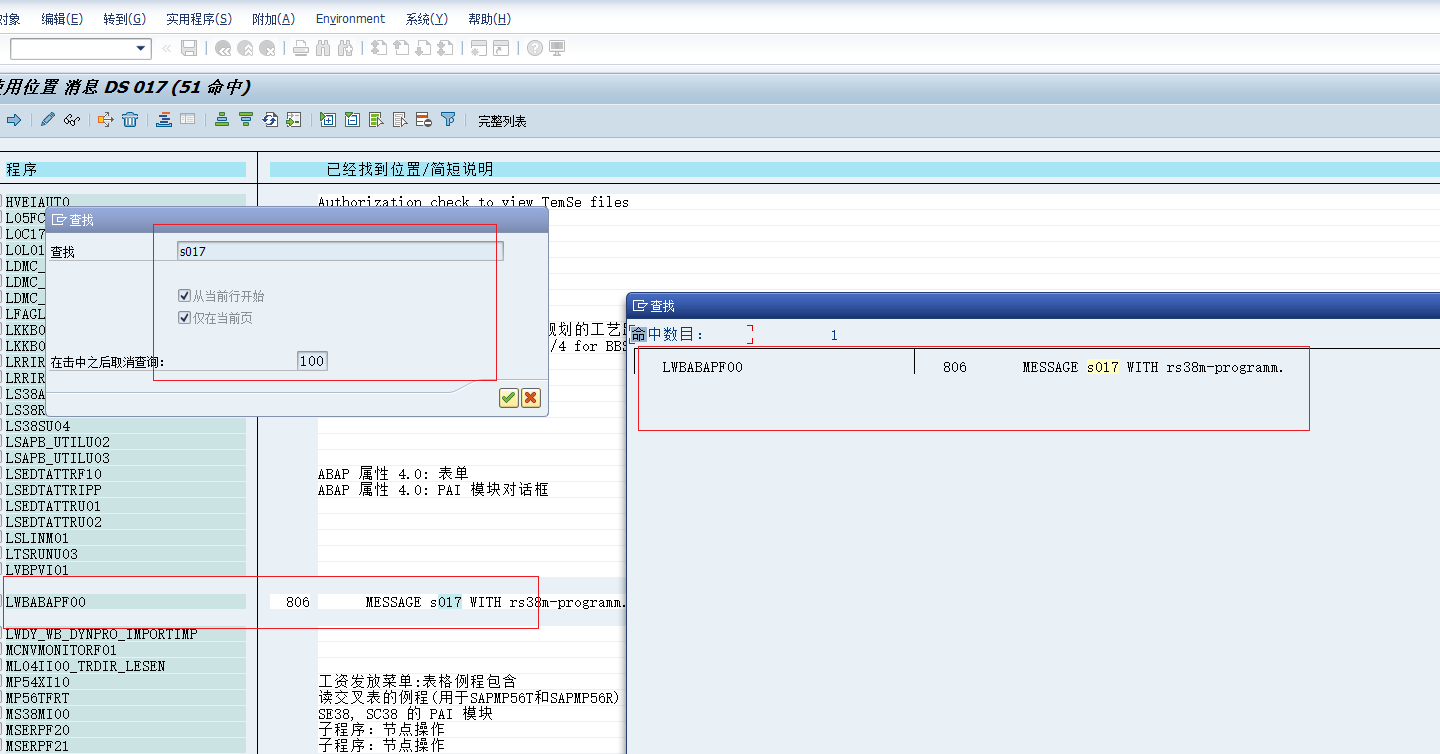This screenshot has width=1440, height=754.
Task: Click the 程序 column header
Action: tap(124, 170)
